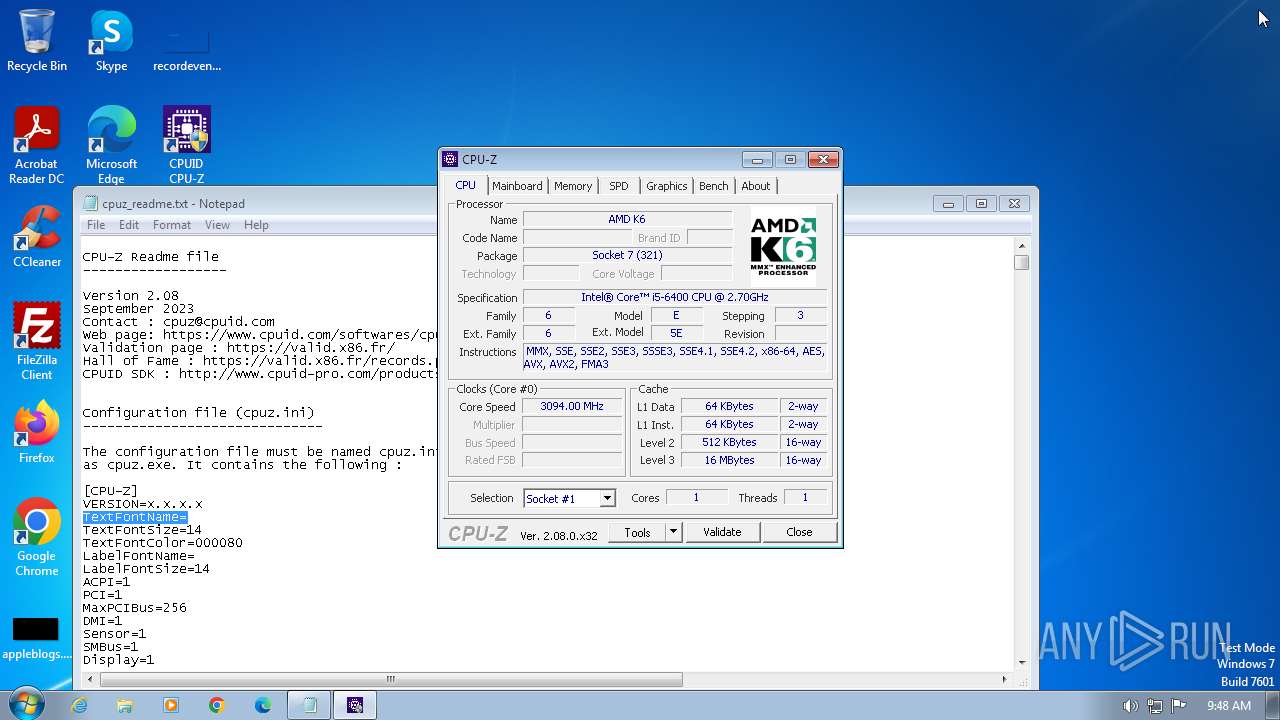Click the highlighted TextFontName= line
This screenshot has width=1280, height=720.
point(135,517)
